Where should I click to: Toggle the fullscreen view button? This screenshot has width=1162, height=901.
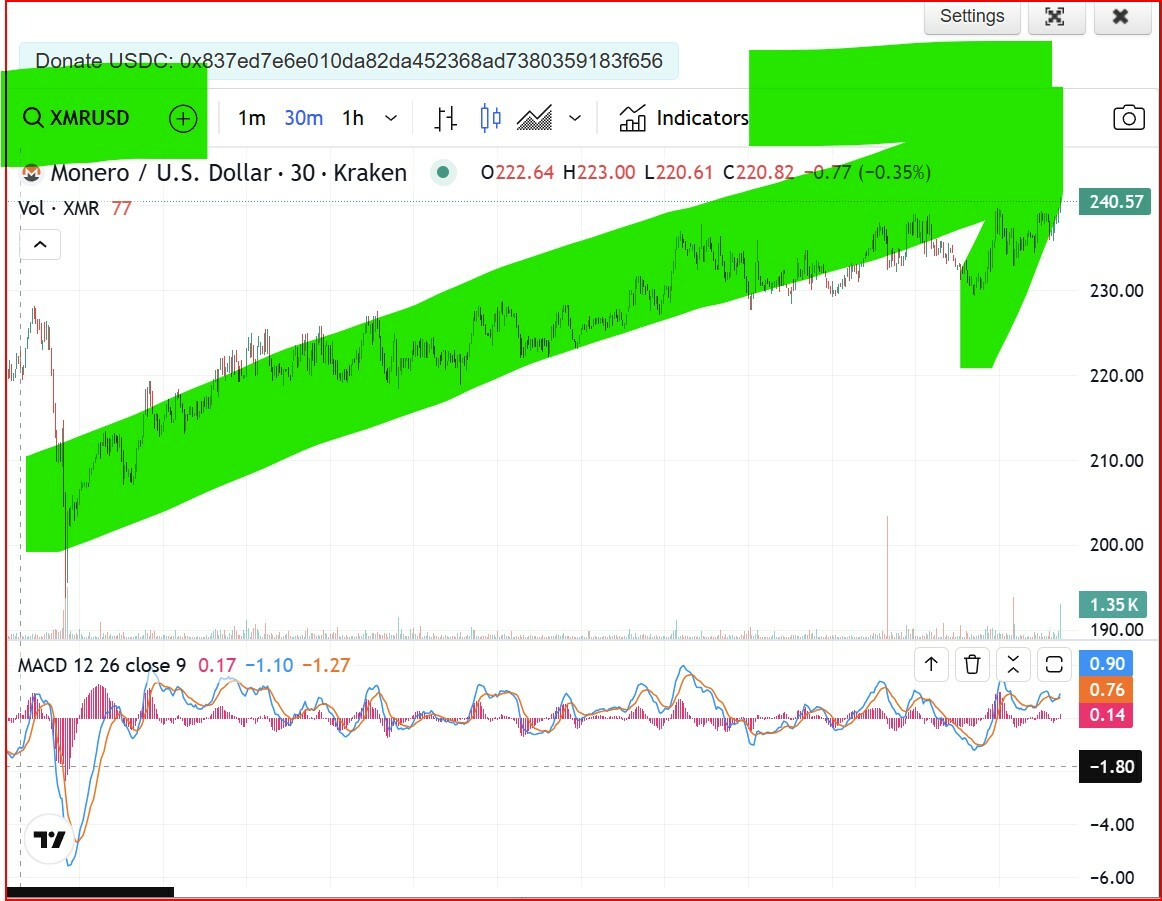(x=1054, y=16)
